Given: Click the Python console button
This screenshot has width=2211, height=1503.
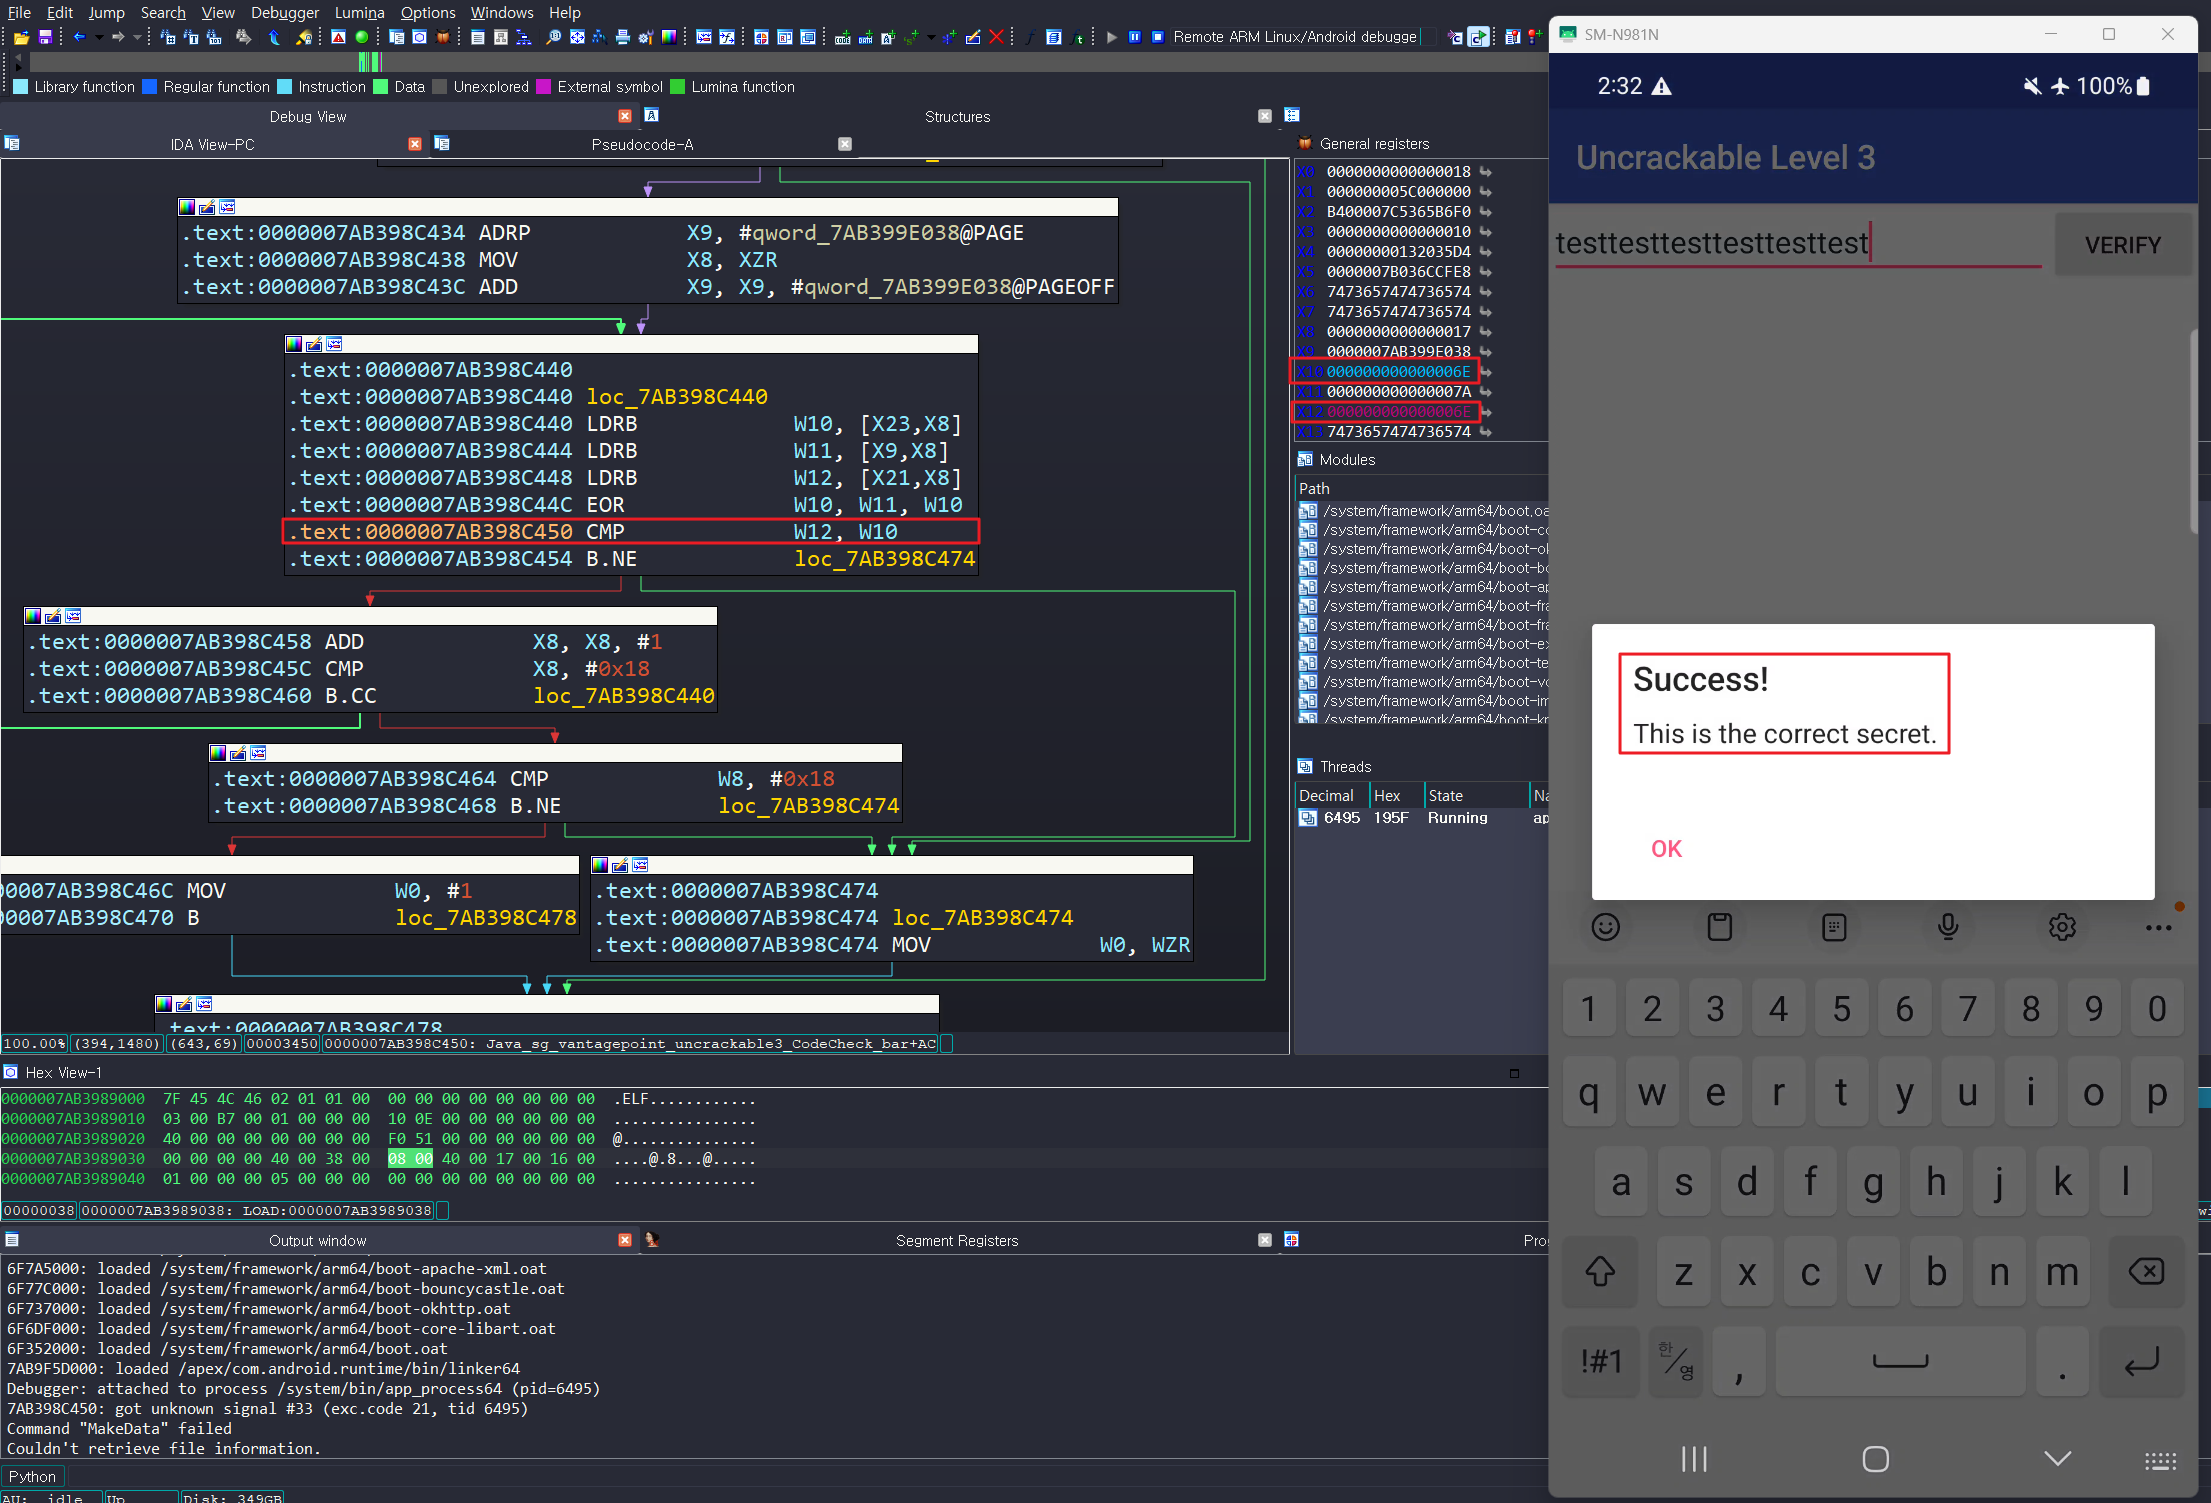Looking at the screenshot, I should pyautogui.click(x=32, y=1476).
